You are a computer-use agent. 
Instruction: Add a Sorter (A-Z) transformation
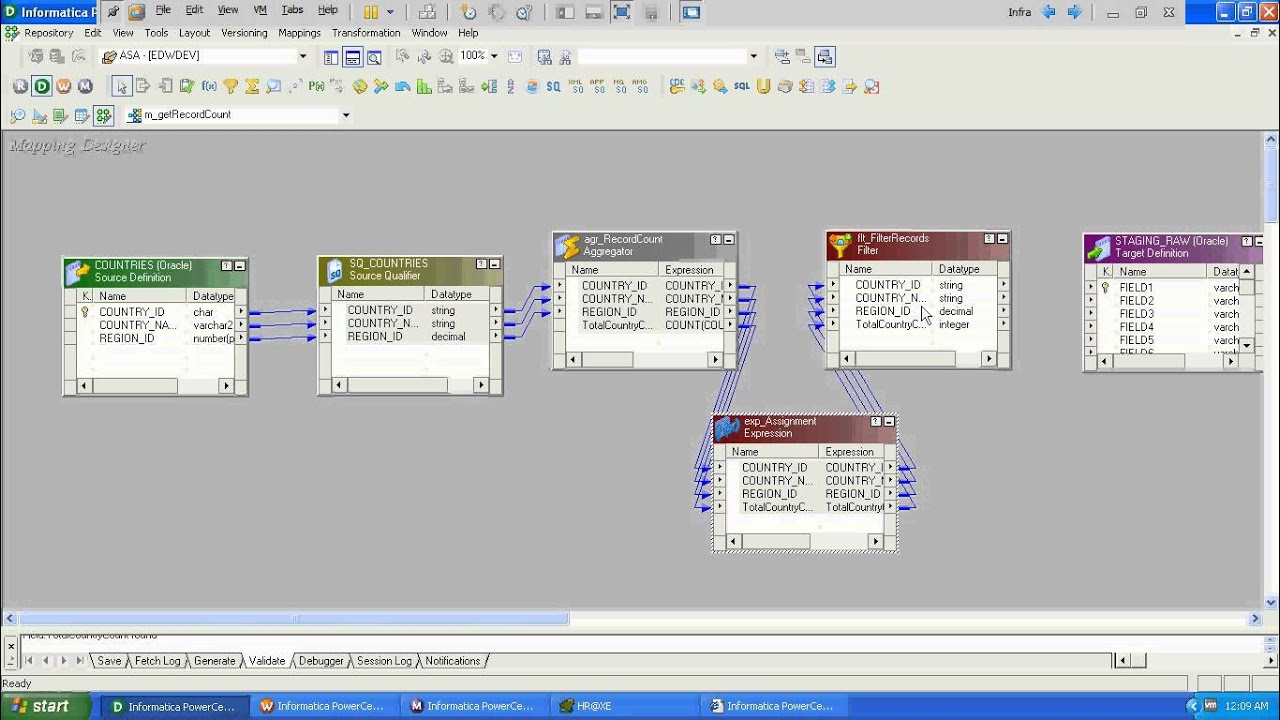pos(510,87)
